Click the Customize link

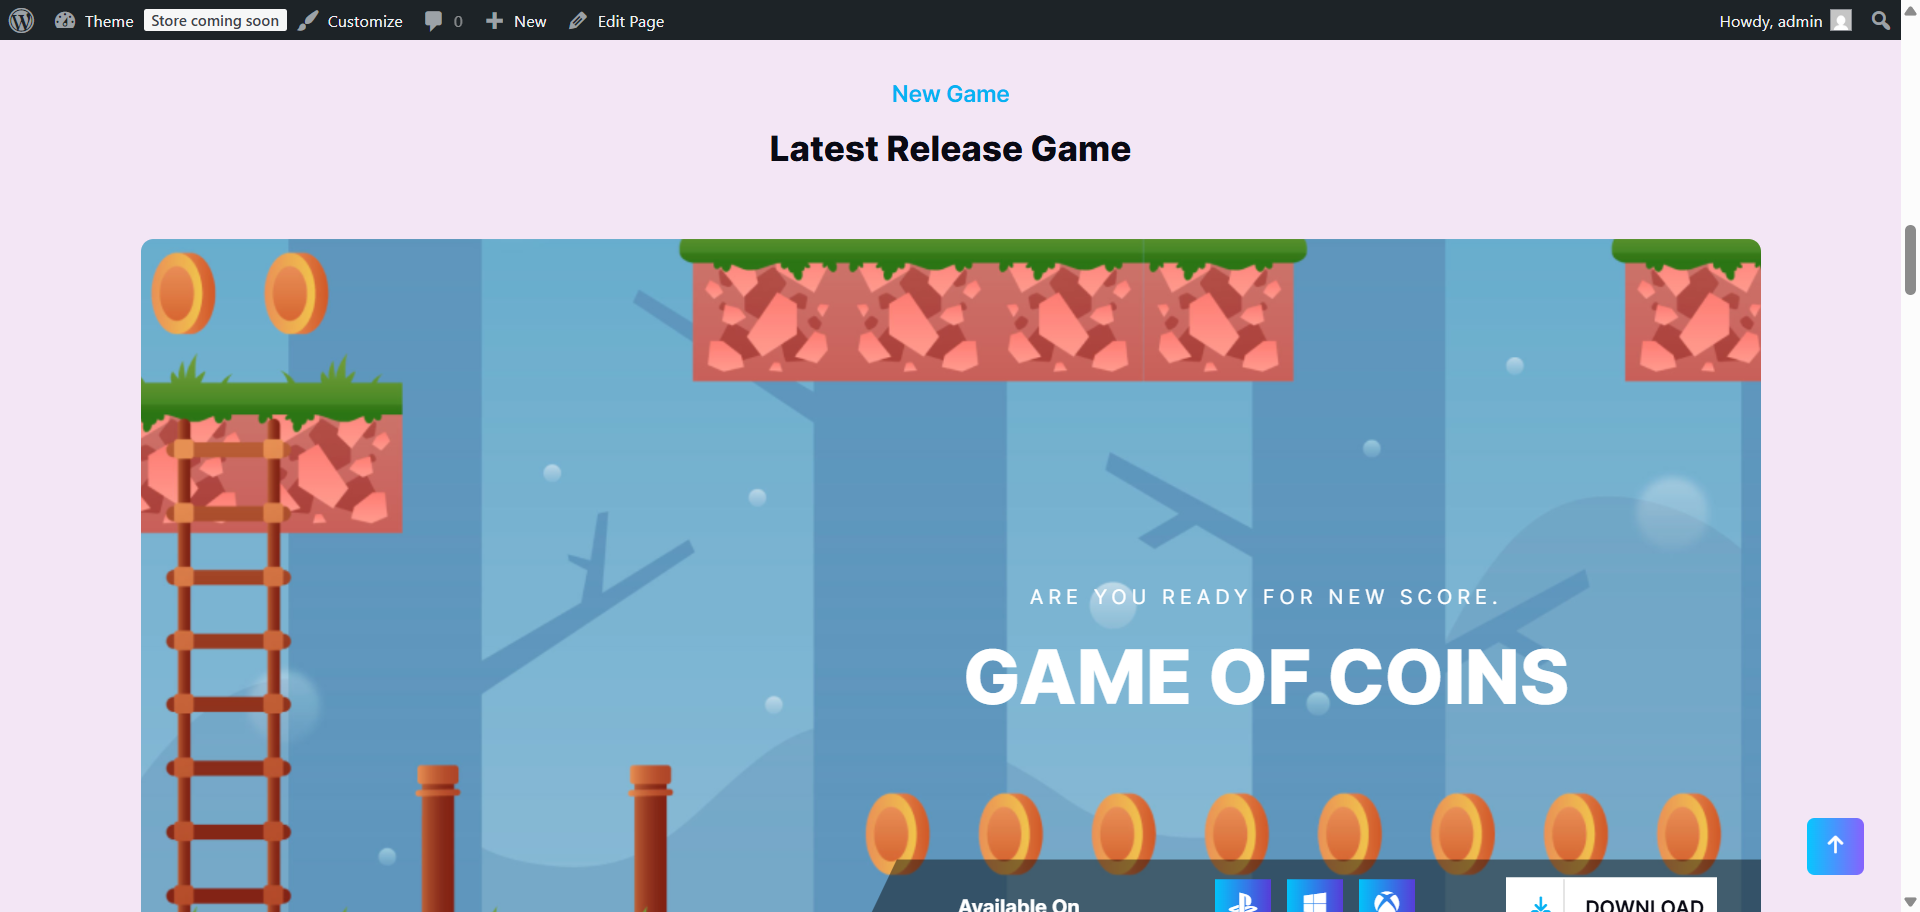(x=365, y=21)
